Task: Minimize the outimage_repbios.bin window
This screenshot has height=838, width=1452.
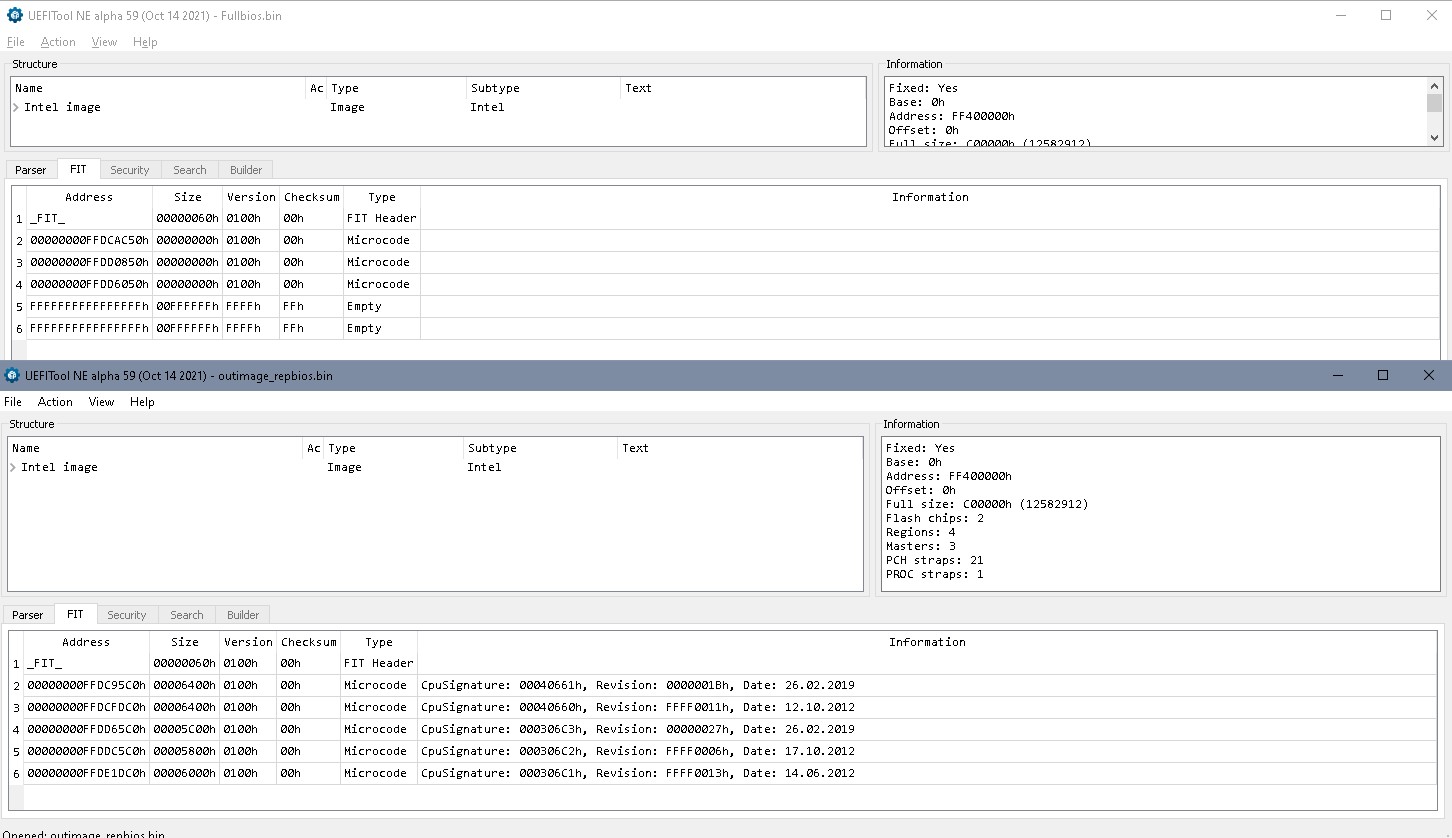Action: point(1338,375)
